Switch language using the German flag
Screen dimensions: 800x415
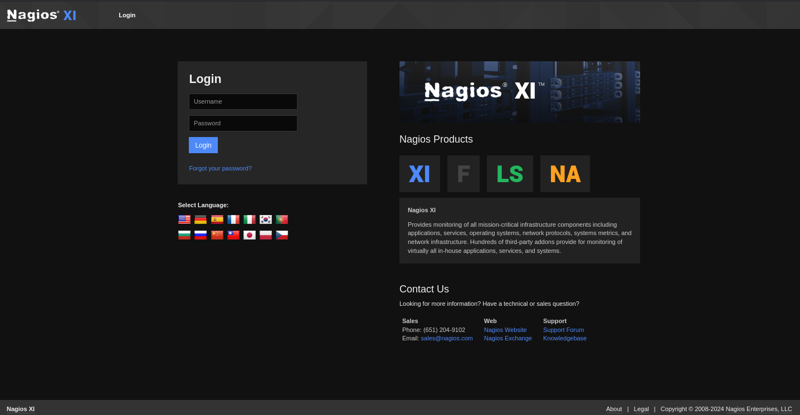201,219
